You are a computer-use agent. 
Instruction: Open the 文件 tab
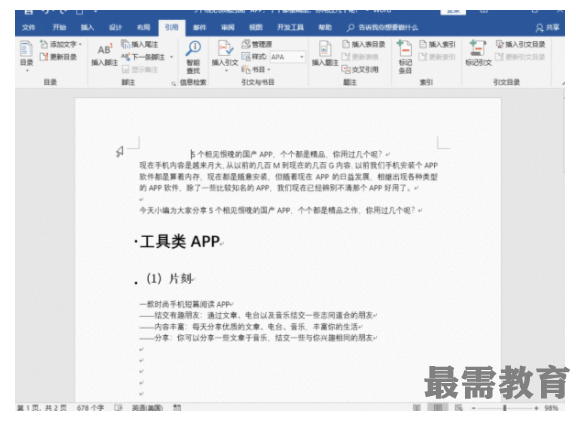(28, 28)
